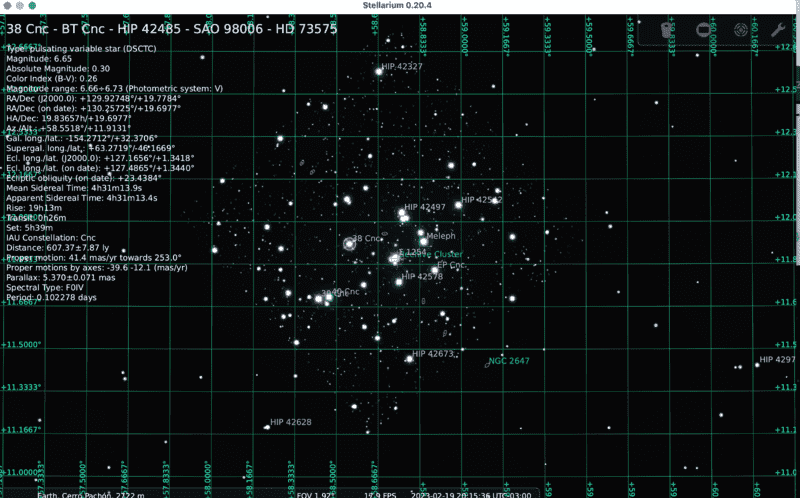
Task: Select the star labeled HIP 42673
Action: (408, 357)
